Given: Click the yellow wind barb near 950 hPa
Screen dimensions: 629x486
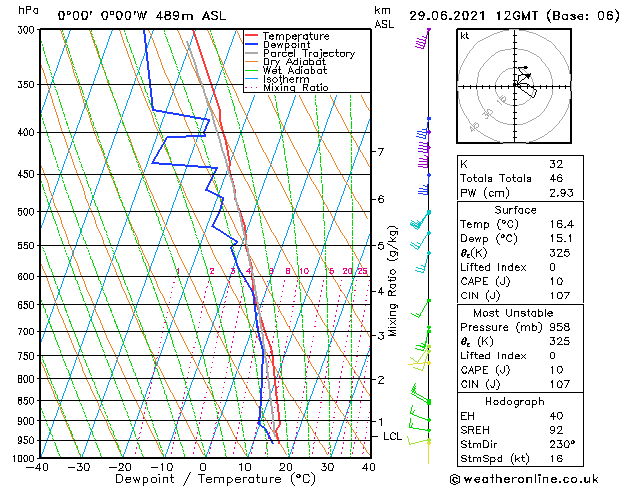Looking at the screenshot, I should click(x=419, y=441).
